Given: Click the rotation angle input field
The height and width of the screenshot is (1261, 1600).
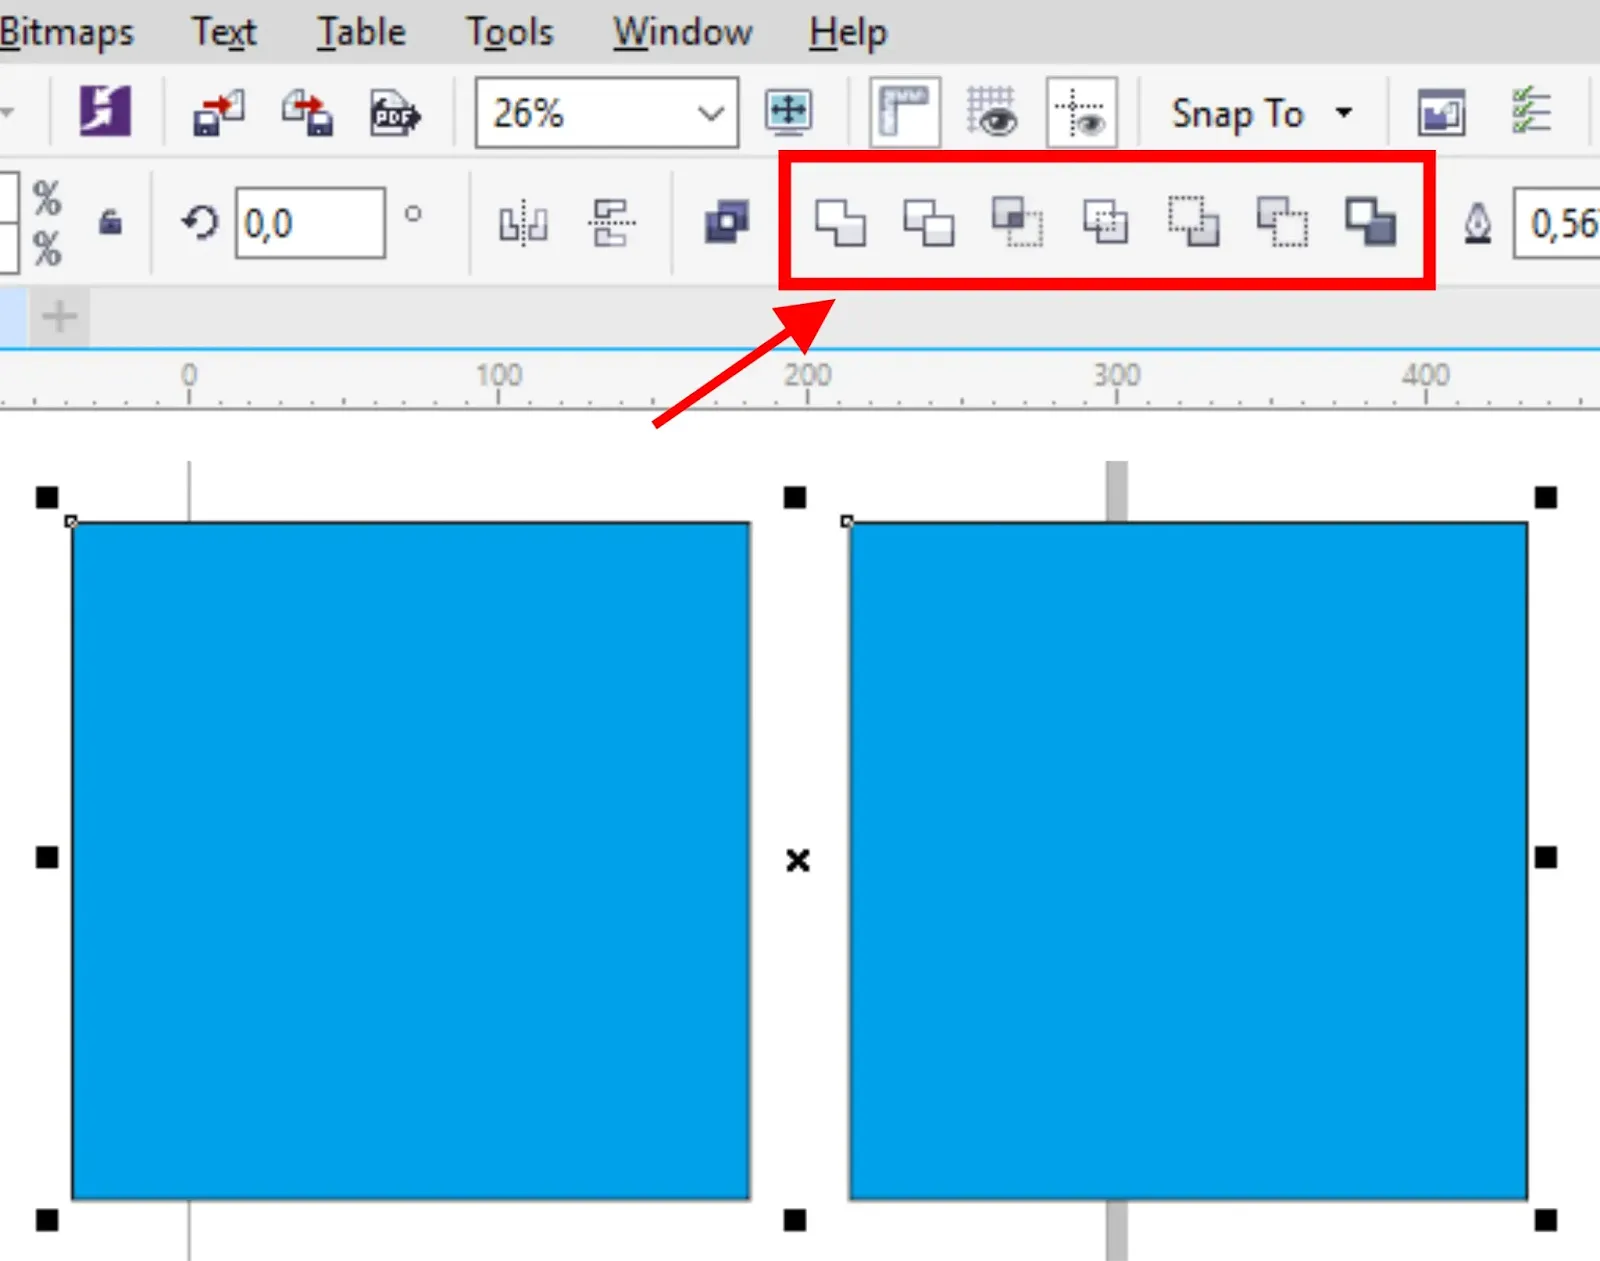Looking at the screenshot, I should coord(310,223).
